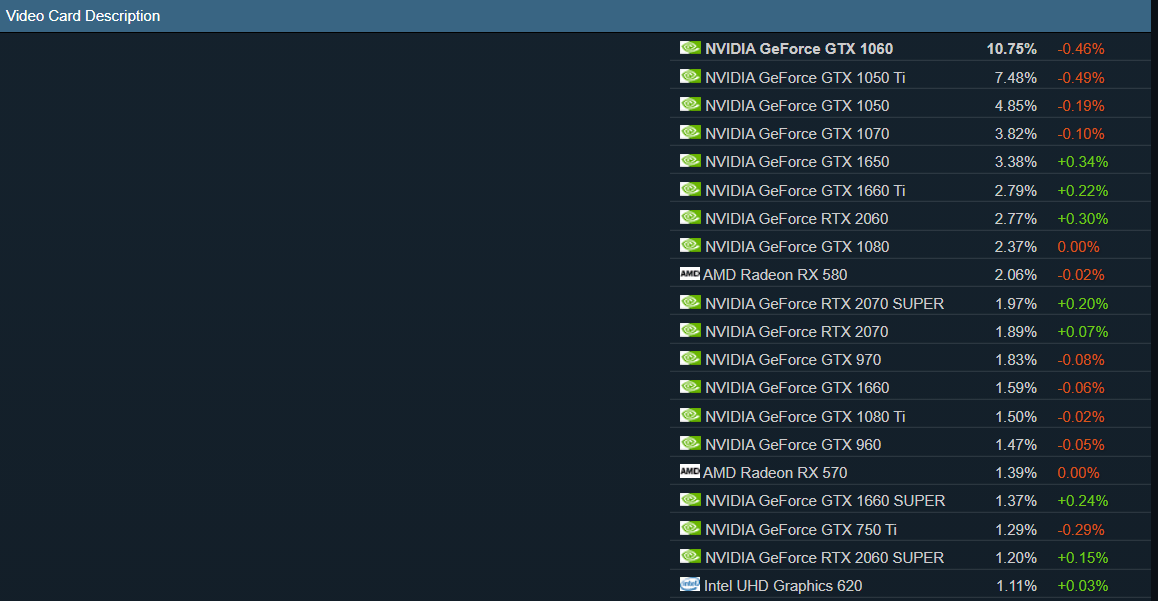Collapse the Video Card Description section header

click(x=83, y=15)
